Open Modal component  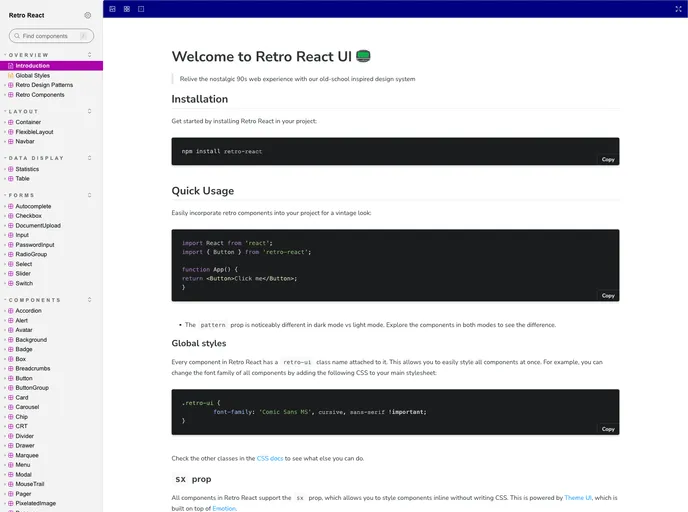pyautogui.click(x=23, y=475)
